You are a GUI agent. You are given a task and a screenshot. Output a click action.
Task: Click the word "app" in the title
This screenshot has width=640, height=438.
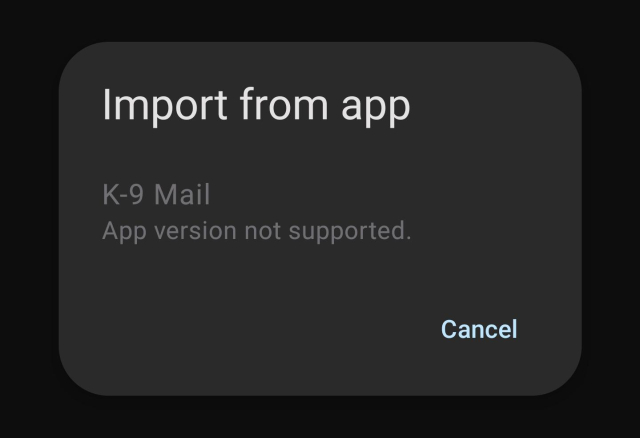376,108
